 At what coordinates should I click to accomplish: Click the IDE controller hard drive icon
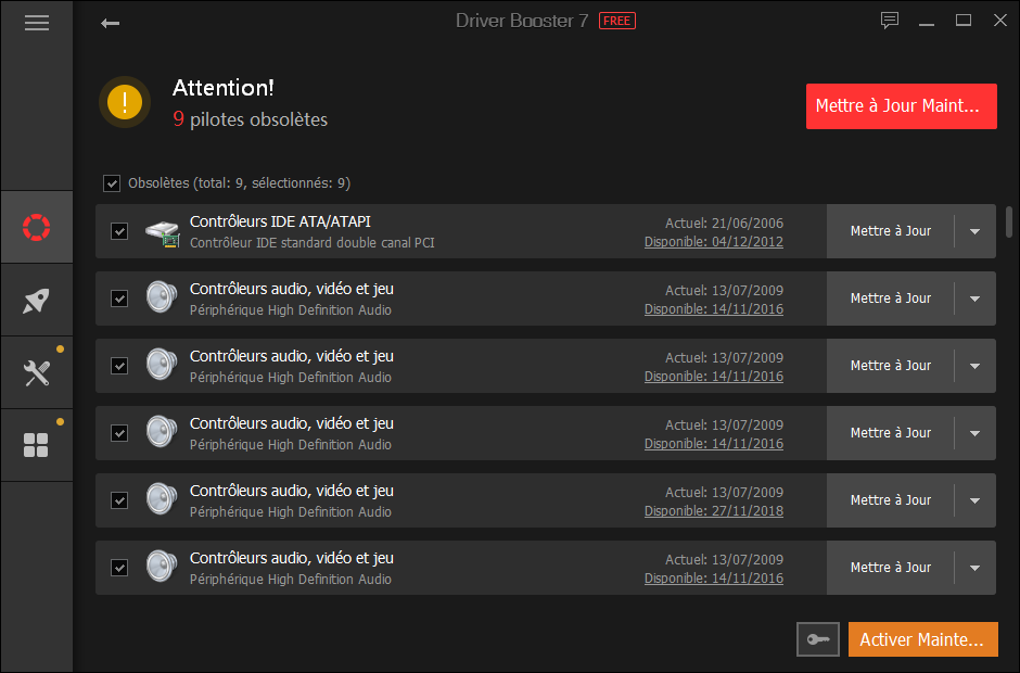162,232
